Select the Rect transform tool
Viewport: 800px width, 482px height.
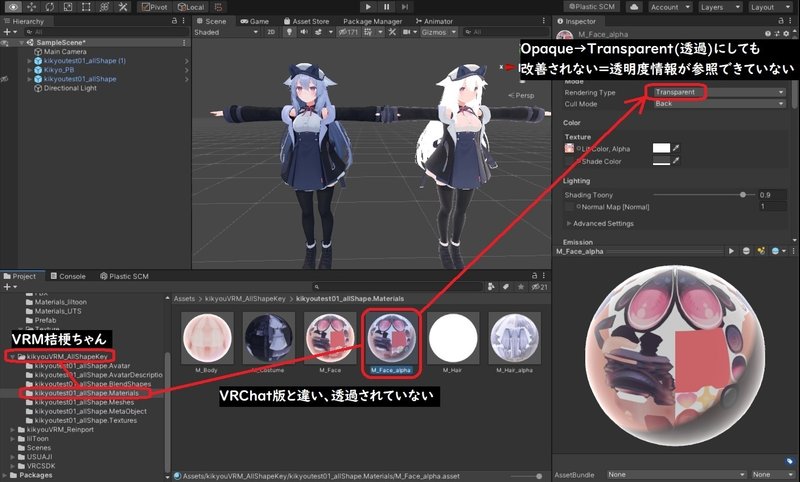point(86,7)
